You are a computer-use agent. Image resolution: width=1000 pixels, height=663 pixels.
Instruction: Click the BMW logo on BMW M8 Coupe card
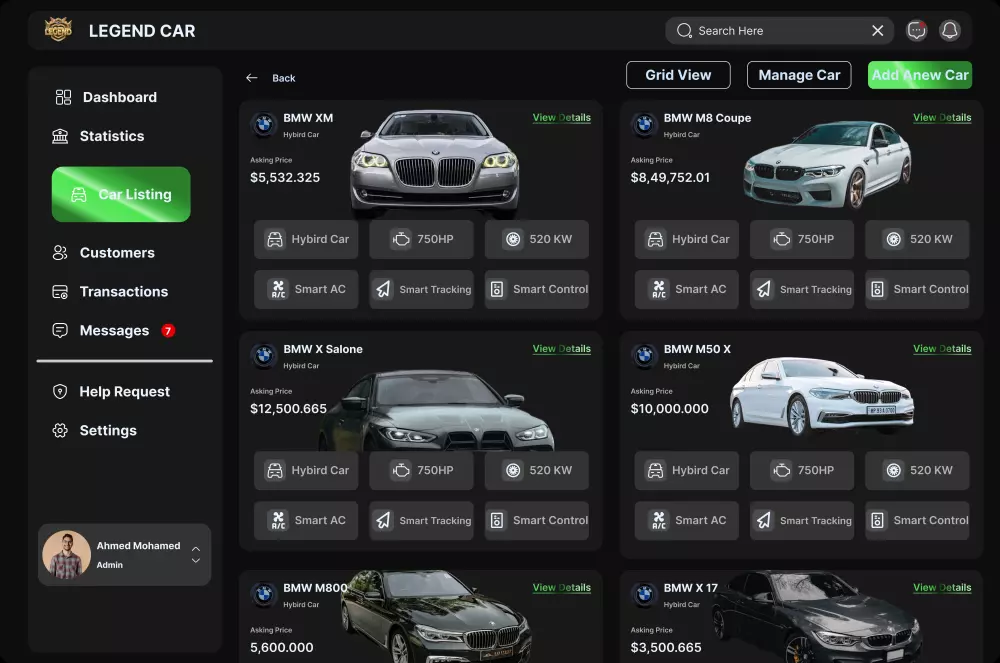coord(644,125)
